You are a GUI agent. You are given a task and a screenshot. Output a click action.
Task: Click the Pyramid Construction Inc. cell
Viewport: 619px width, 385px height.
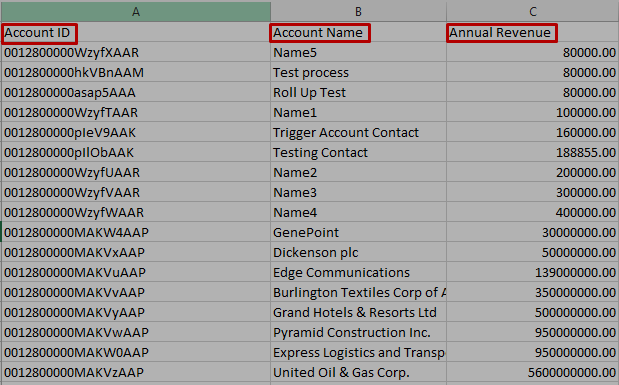358,332
